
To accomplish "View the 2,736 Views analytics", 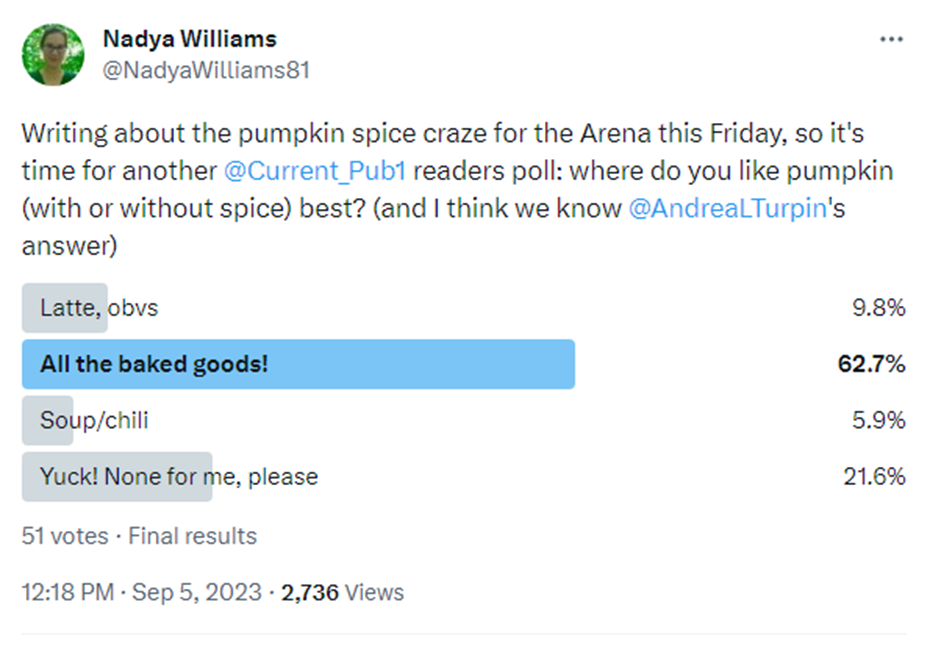I will 342,593.
